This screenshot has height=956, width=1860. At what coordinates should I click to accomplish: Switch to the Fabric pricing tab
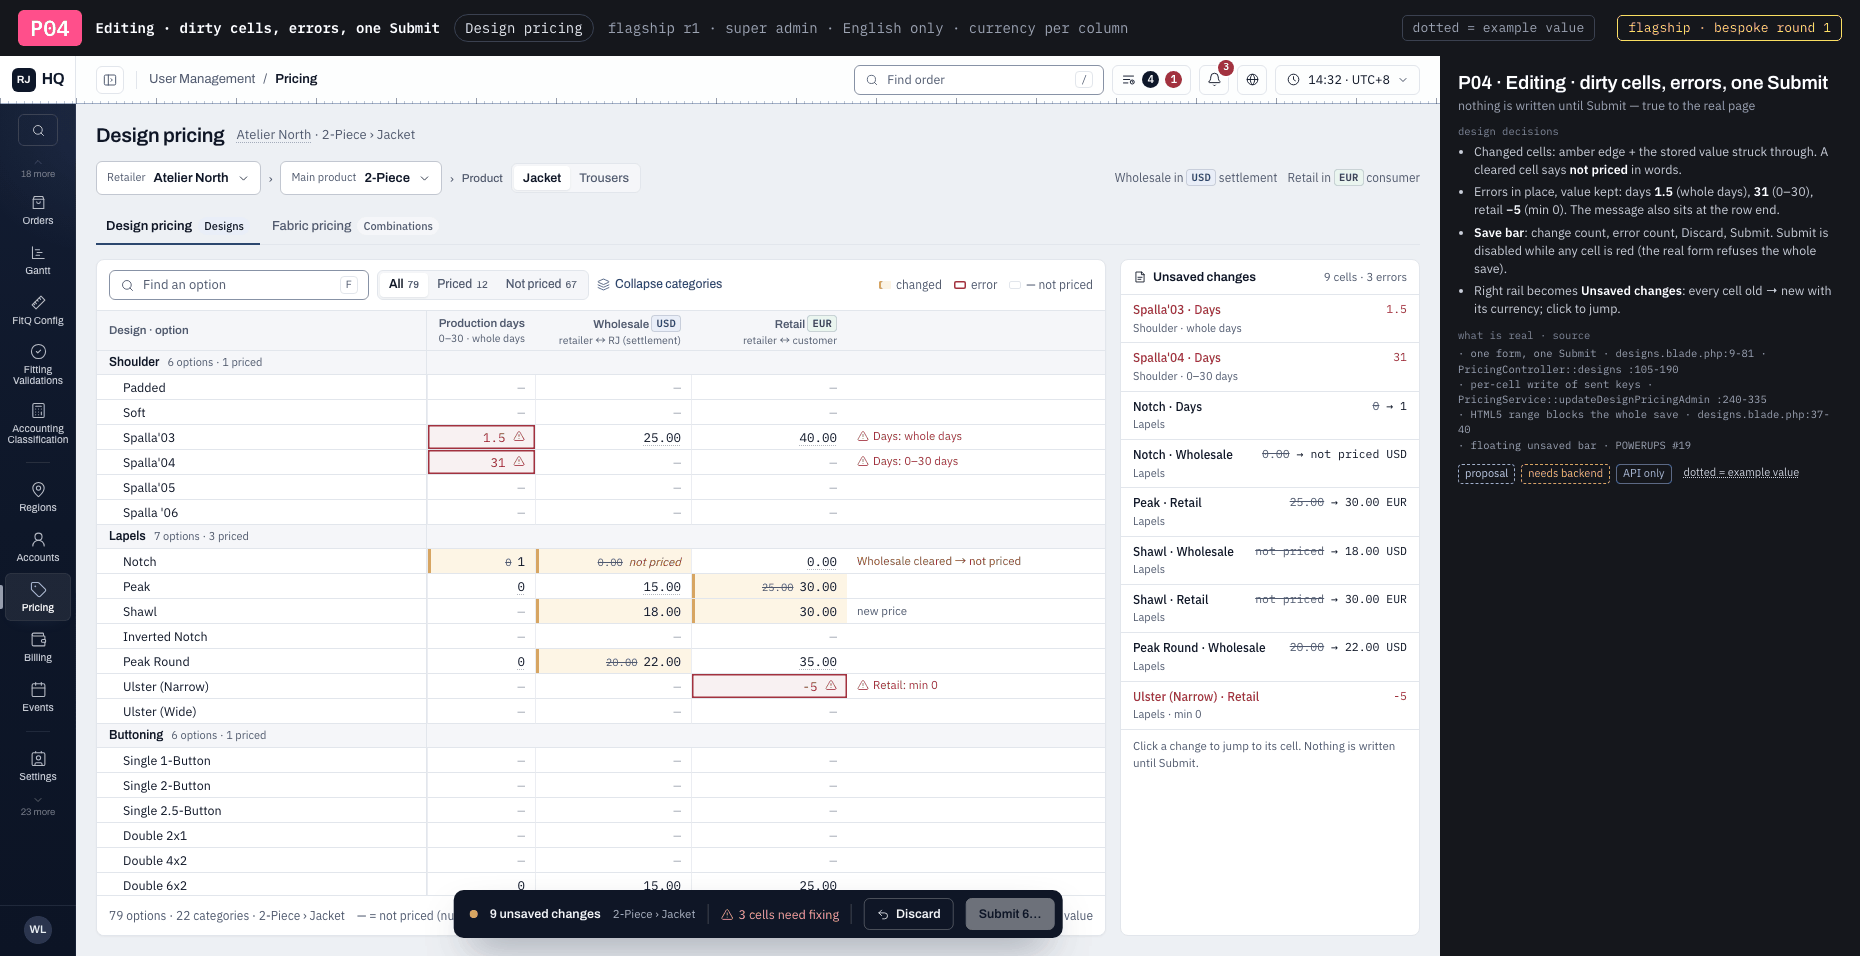pos(352,226)
